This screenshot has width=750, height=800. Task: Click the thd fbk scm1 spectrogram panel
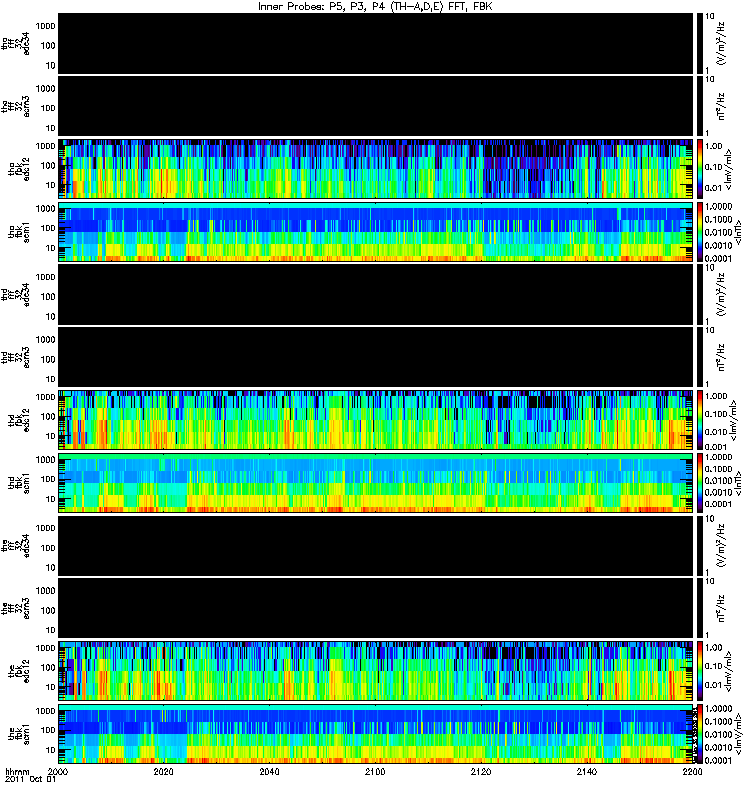376,483
